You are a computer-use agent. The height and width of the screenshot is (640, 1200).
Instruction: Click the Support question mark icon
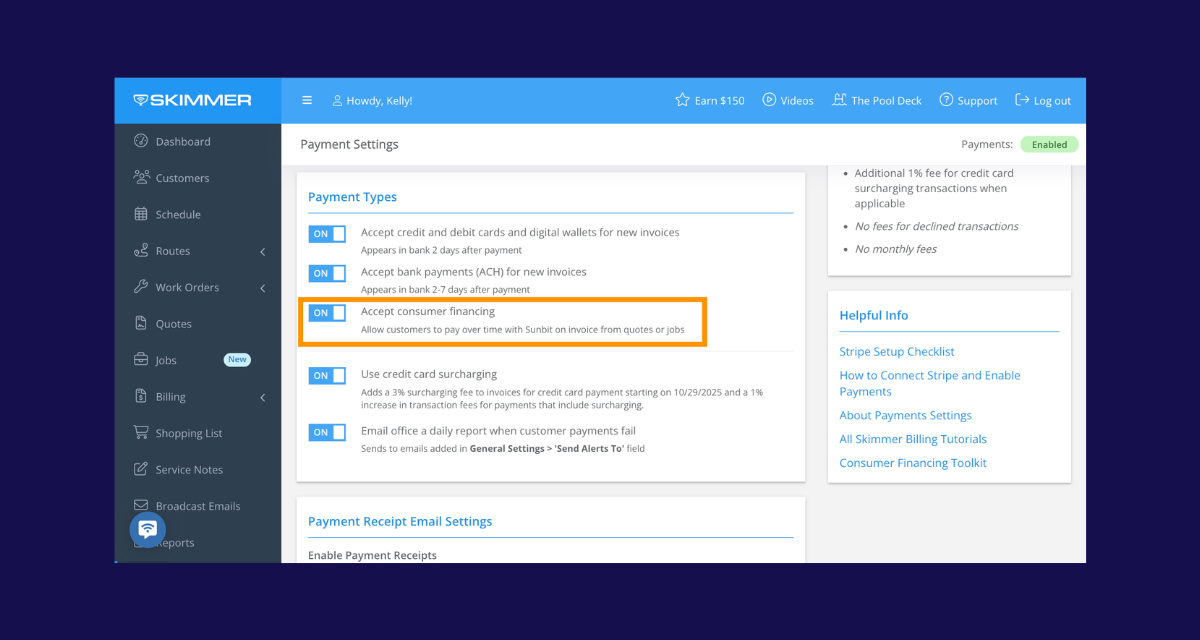[946, 100]
